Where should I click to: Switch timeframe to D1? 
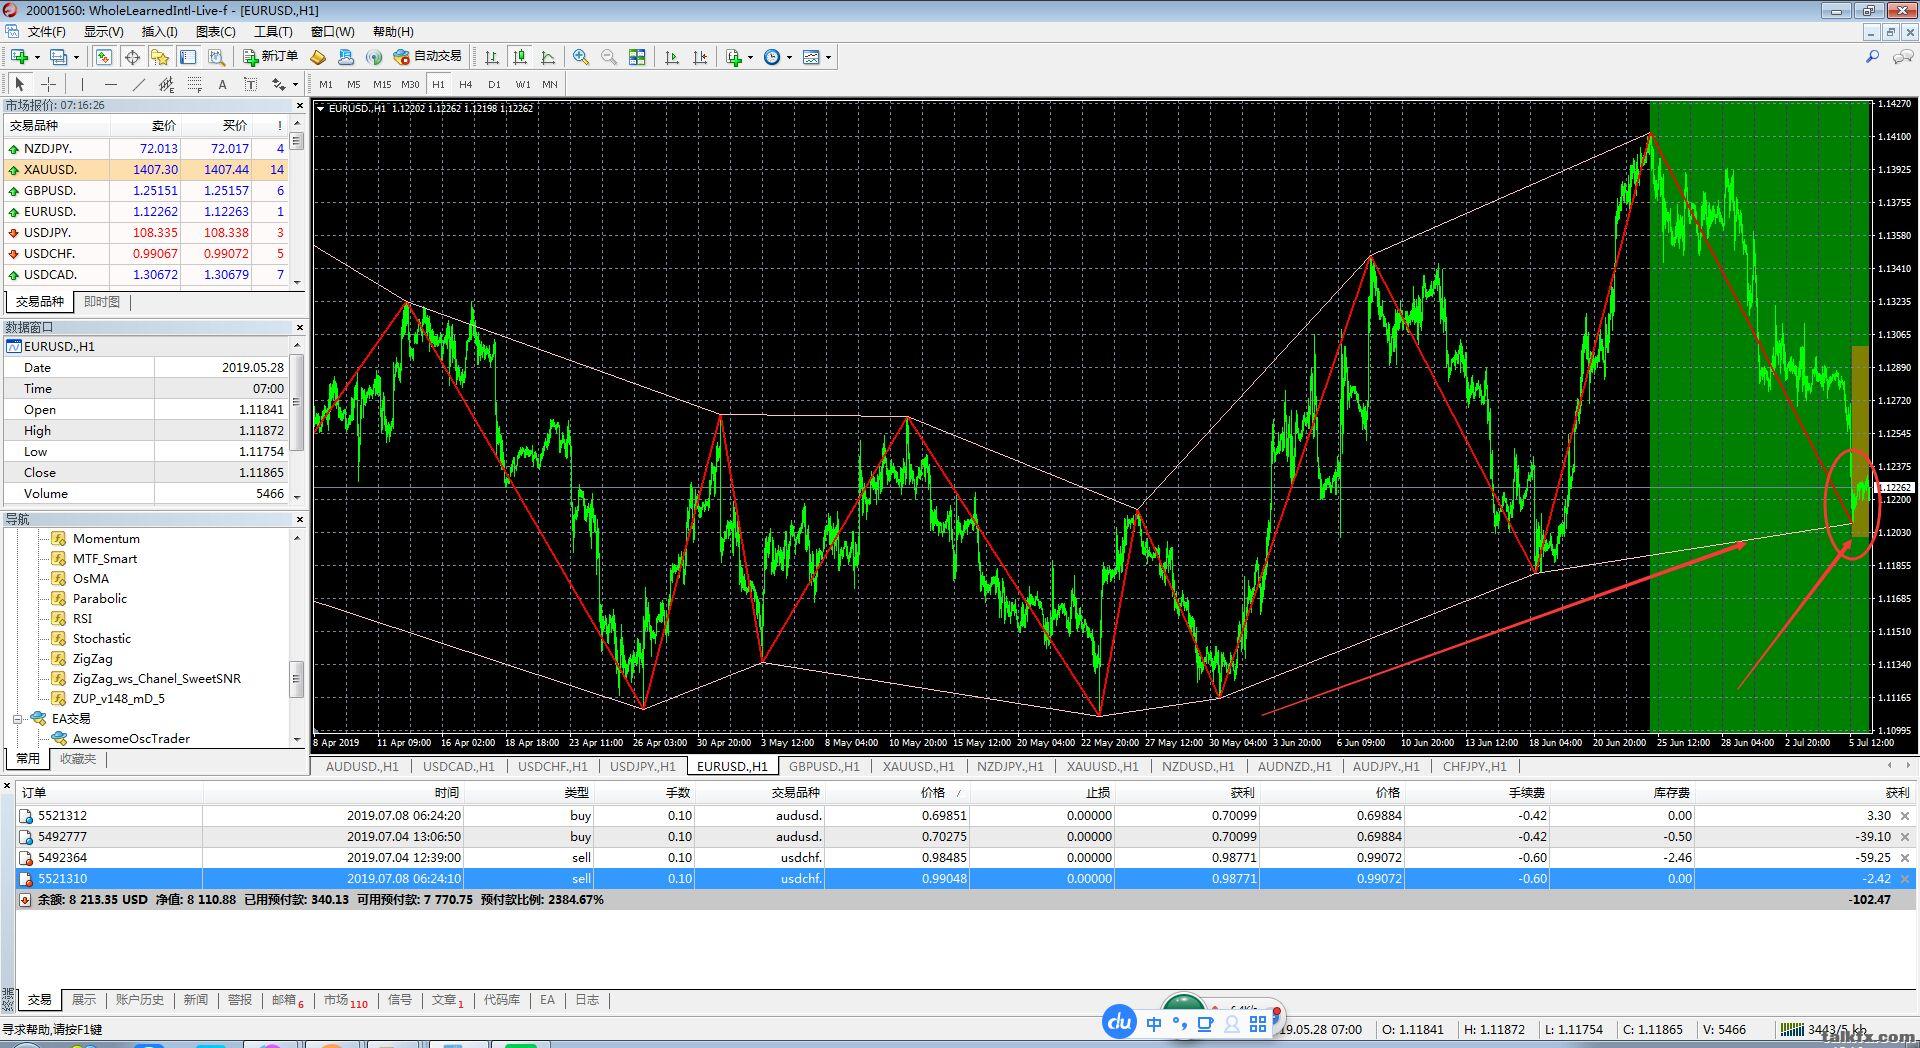[x=494, y=84]
